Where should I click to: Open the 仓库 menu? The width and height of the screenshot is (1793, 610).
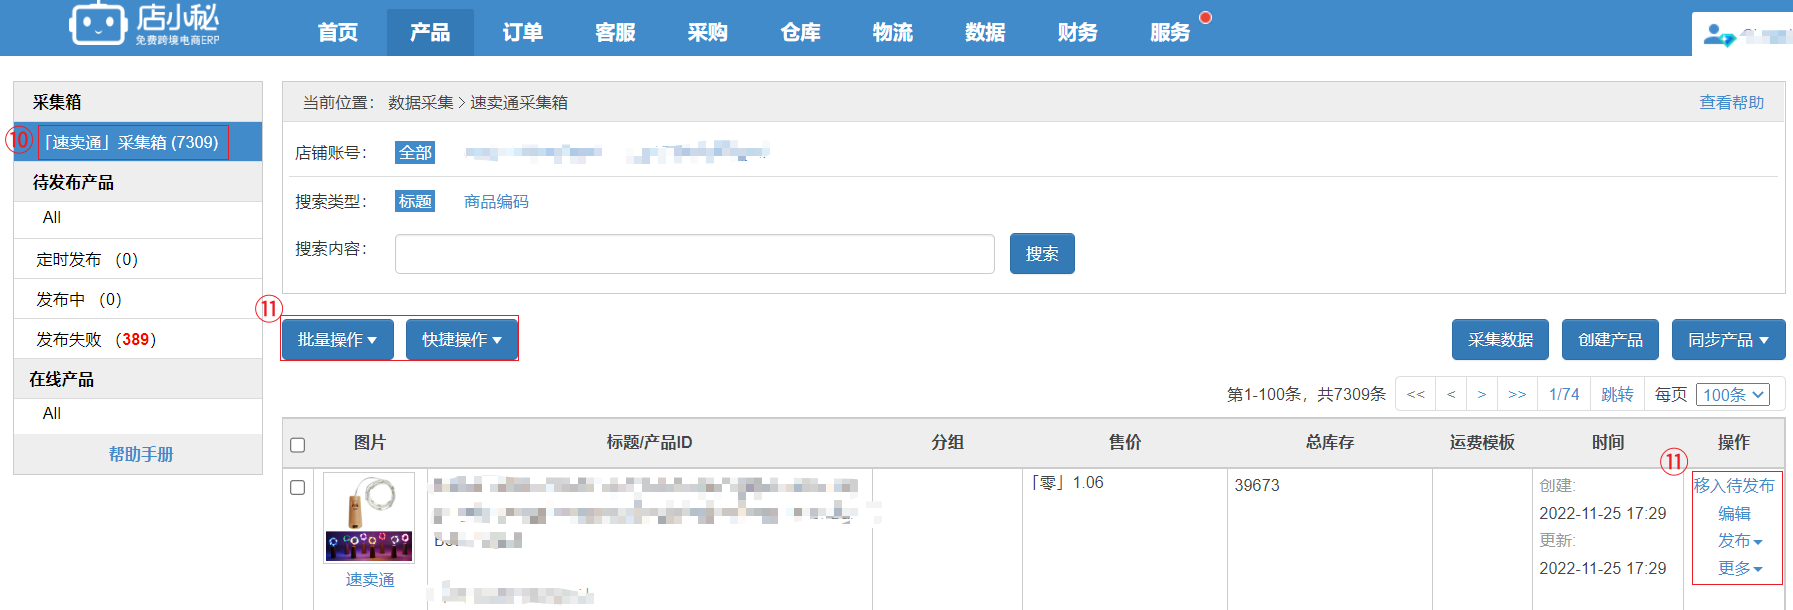(x=800, y=32)
